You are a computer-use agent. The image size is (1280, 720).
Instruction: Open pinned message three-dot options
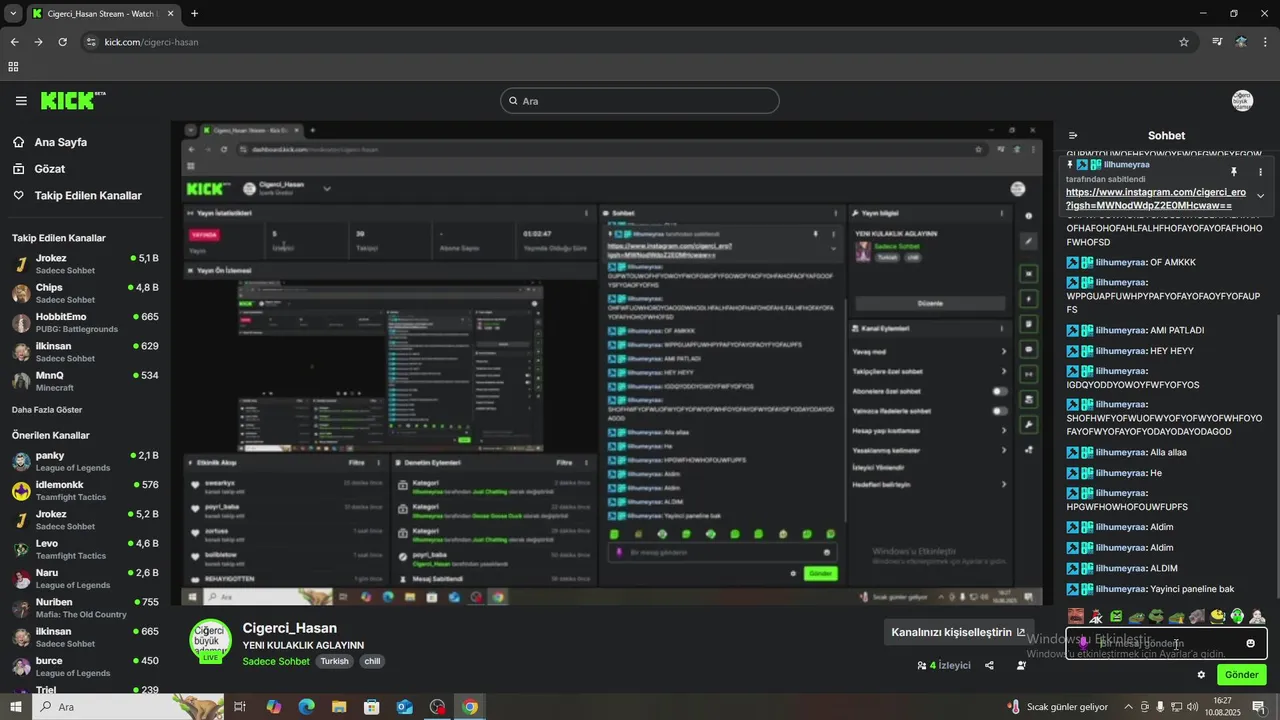(x=1260, y=172)
